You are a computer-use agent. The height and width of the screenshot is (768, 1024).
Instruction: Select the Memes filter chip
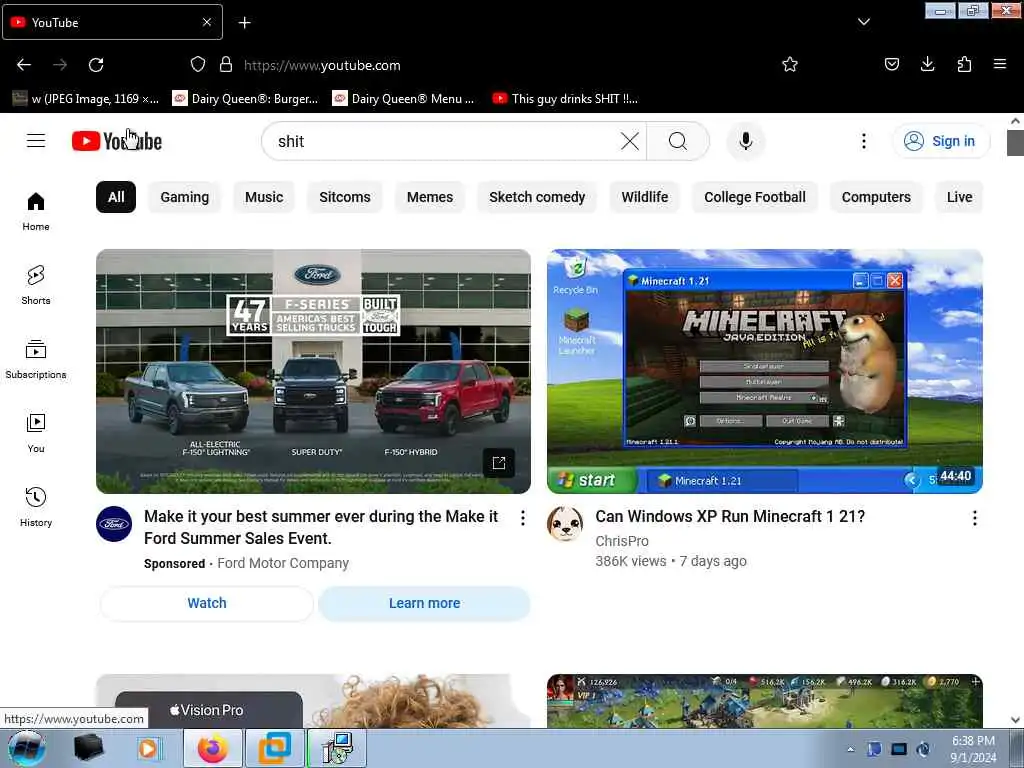pos(430,197)
